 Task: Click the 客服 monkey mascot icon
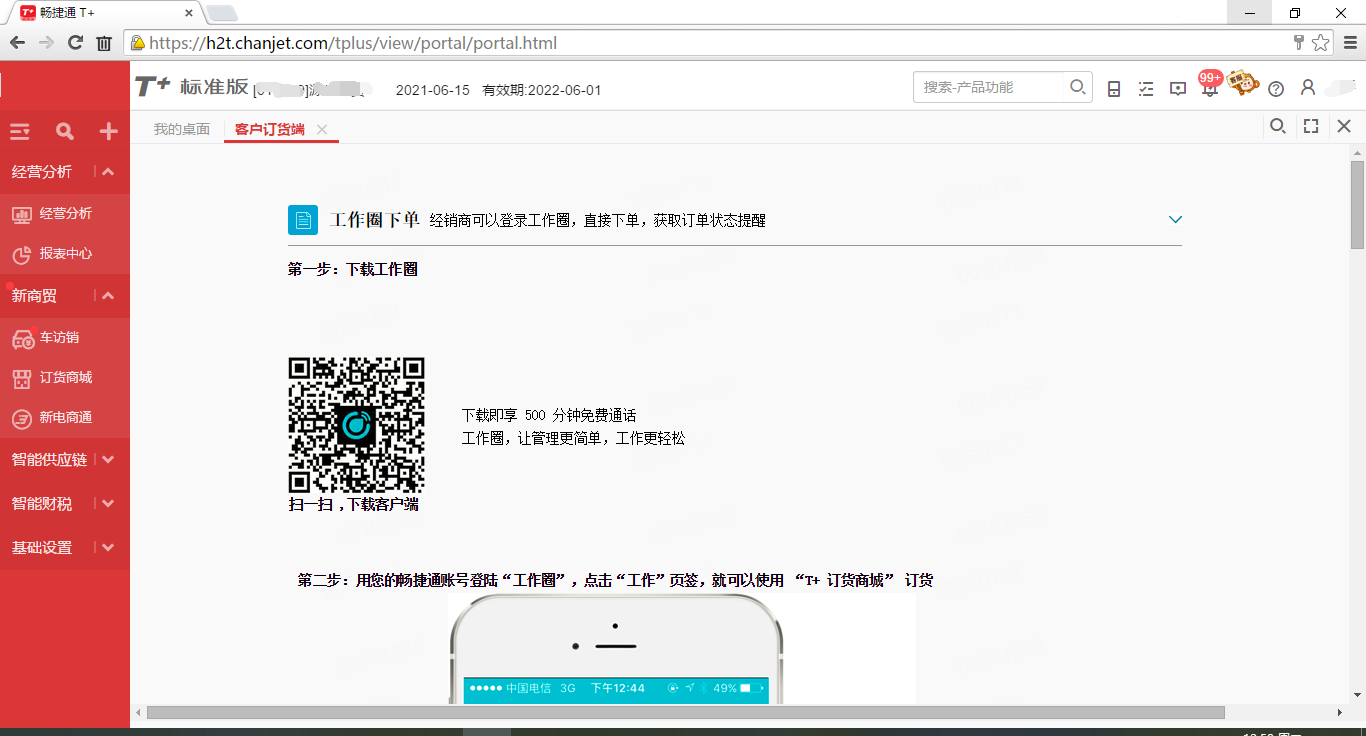(1243, 83)
